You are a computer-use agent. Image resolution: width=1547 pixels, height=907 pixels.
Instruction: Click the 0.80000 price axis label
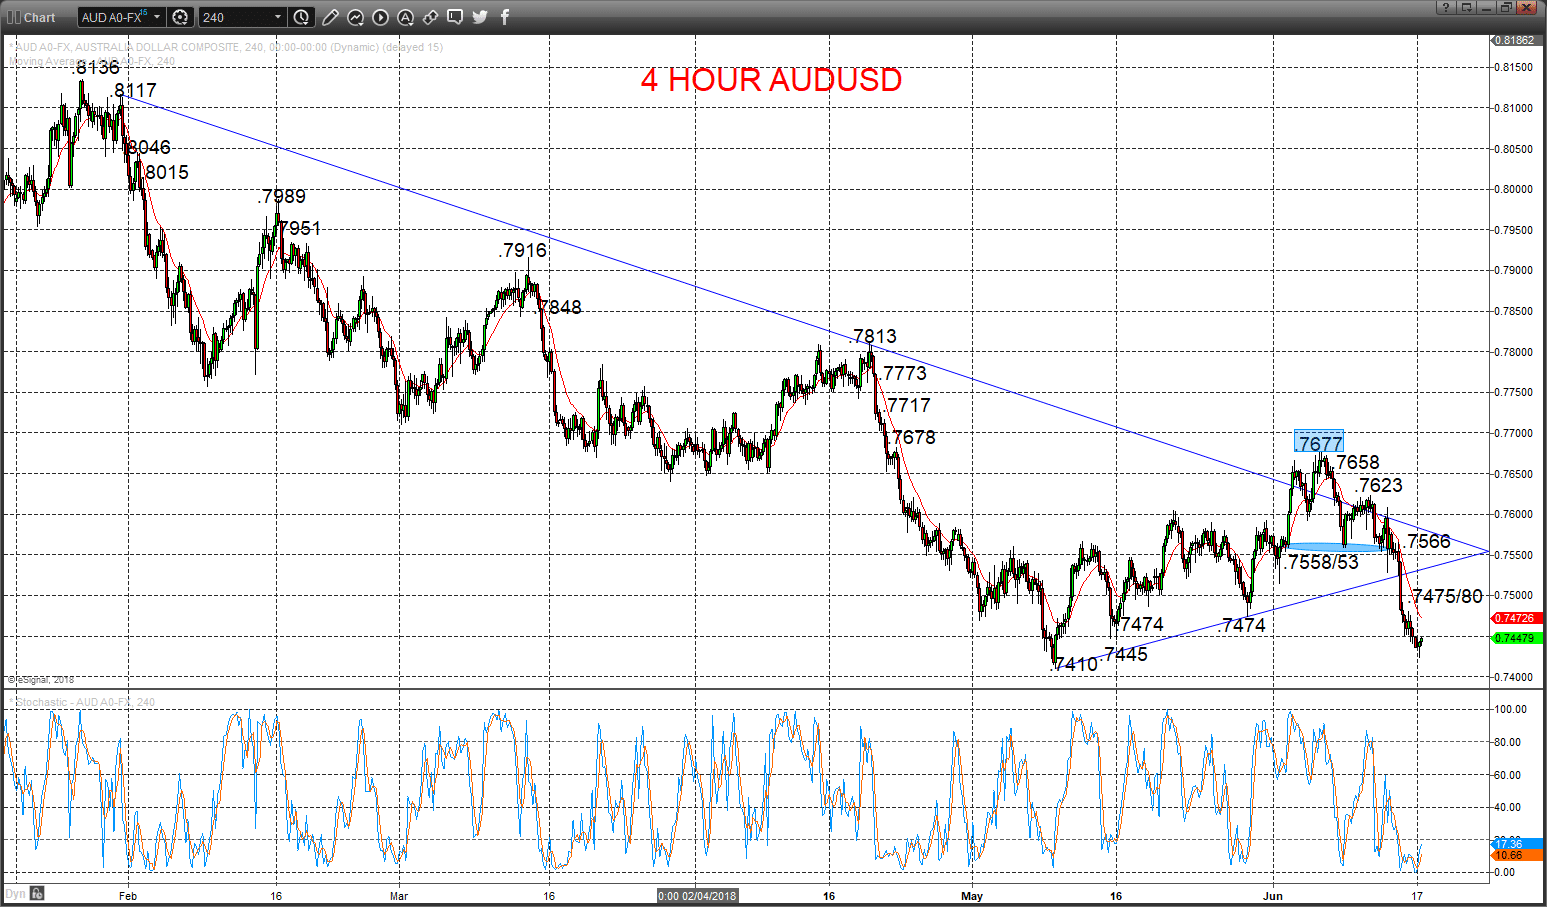pyautogui.click(x=1513, y=189)
